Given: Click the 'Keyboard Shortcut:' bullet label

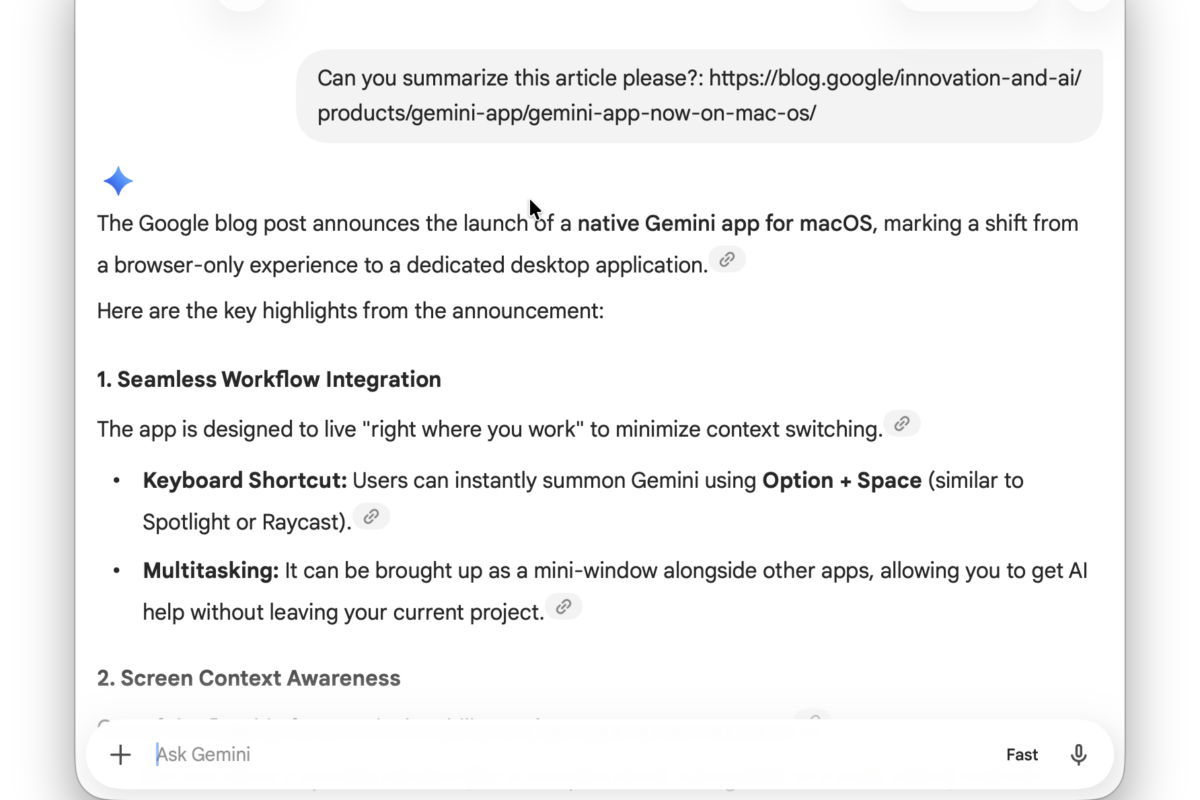Looking at the screenshot, I should click(x=245, y=480).
